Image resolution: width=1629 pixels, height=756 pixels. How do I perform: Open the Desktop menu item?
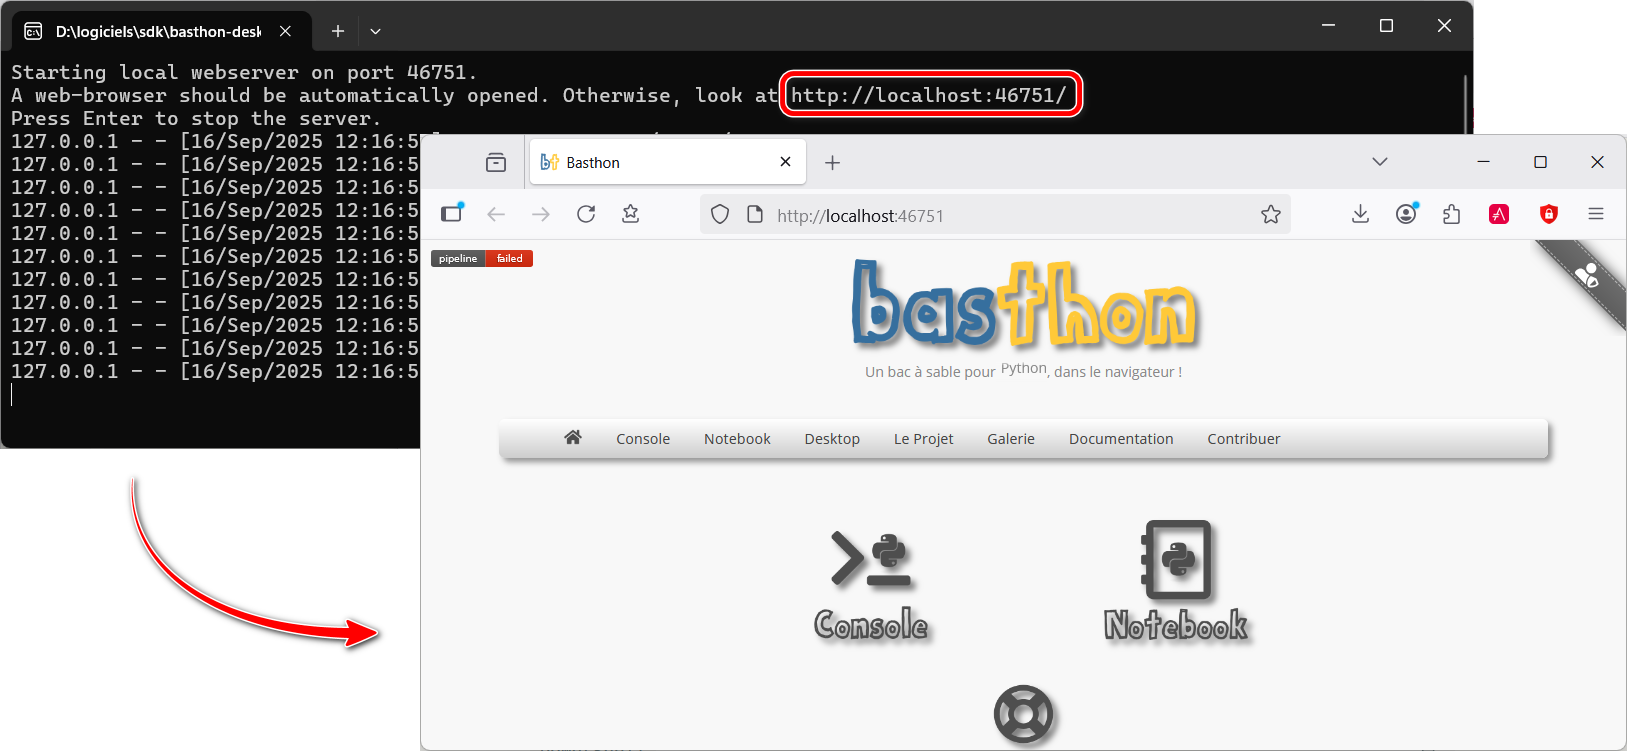point(832,439)
